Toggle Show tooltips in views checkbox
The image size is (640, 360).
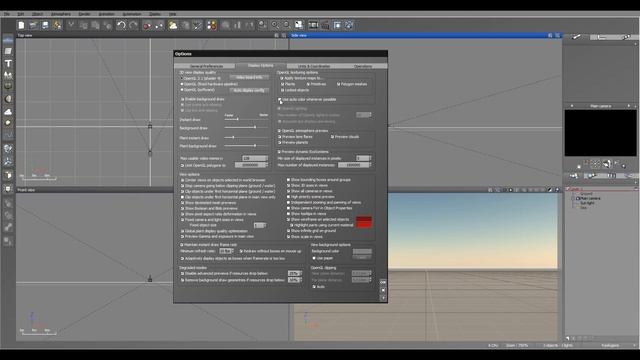tap(288, 214)
